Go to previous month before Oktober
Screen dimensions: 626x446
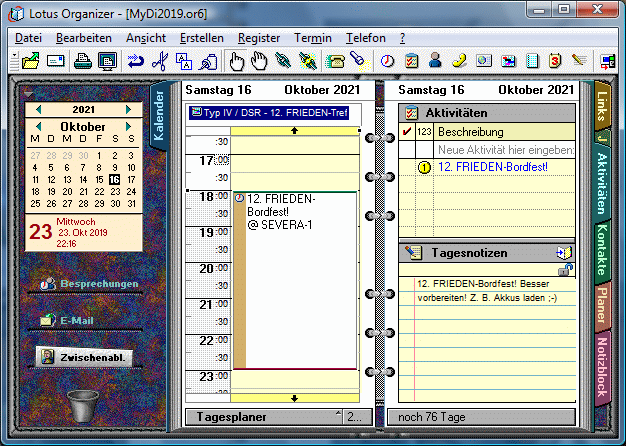(x=39, y=127)
